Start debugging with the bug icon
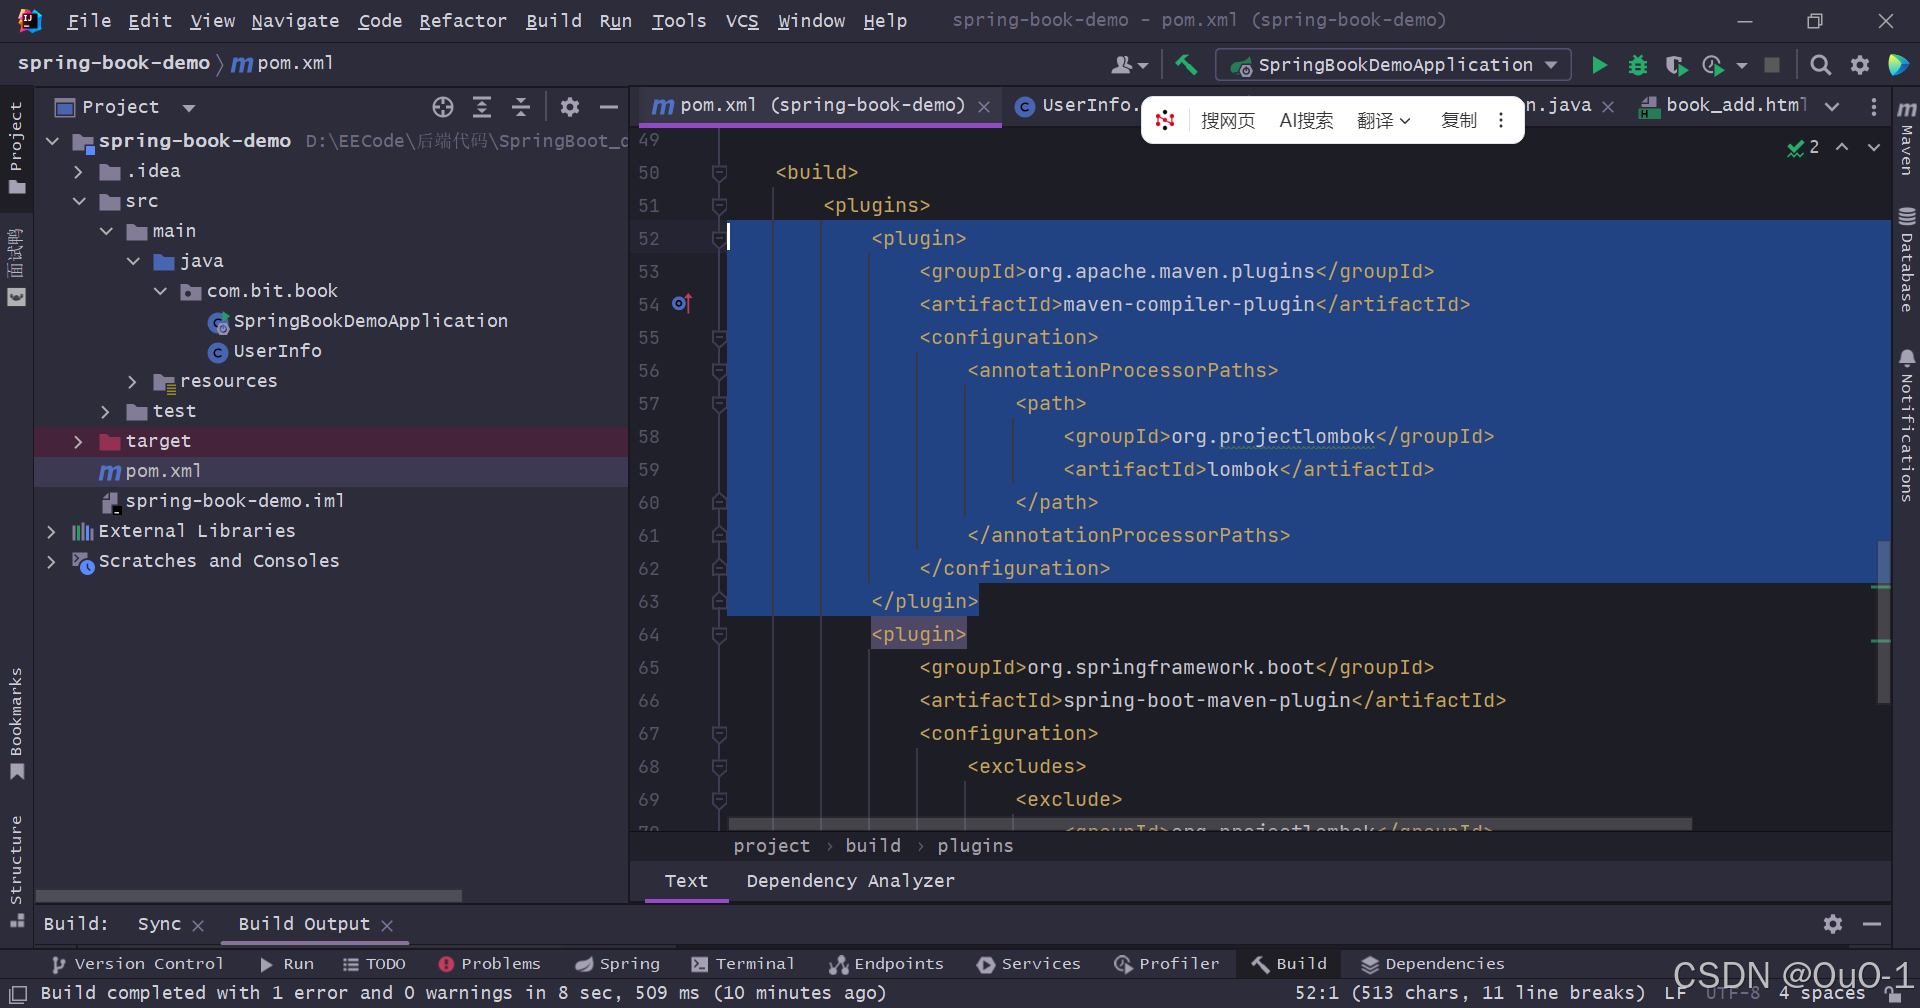The height and width of the screenshot is (1008, 1920). [1638, 65]
